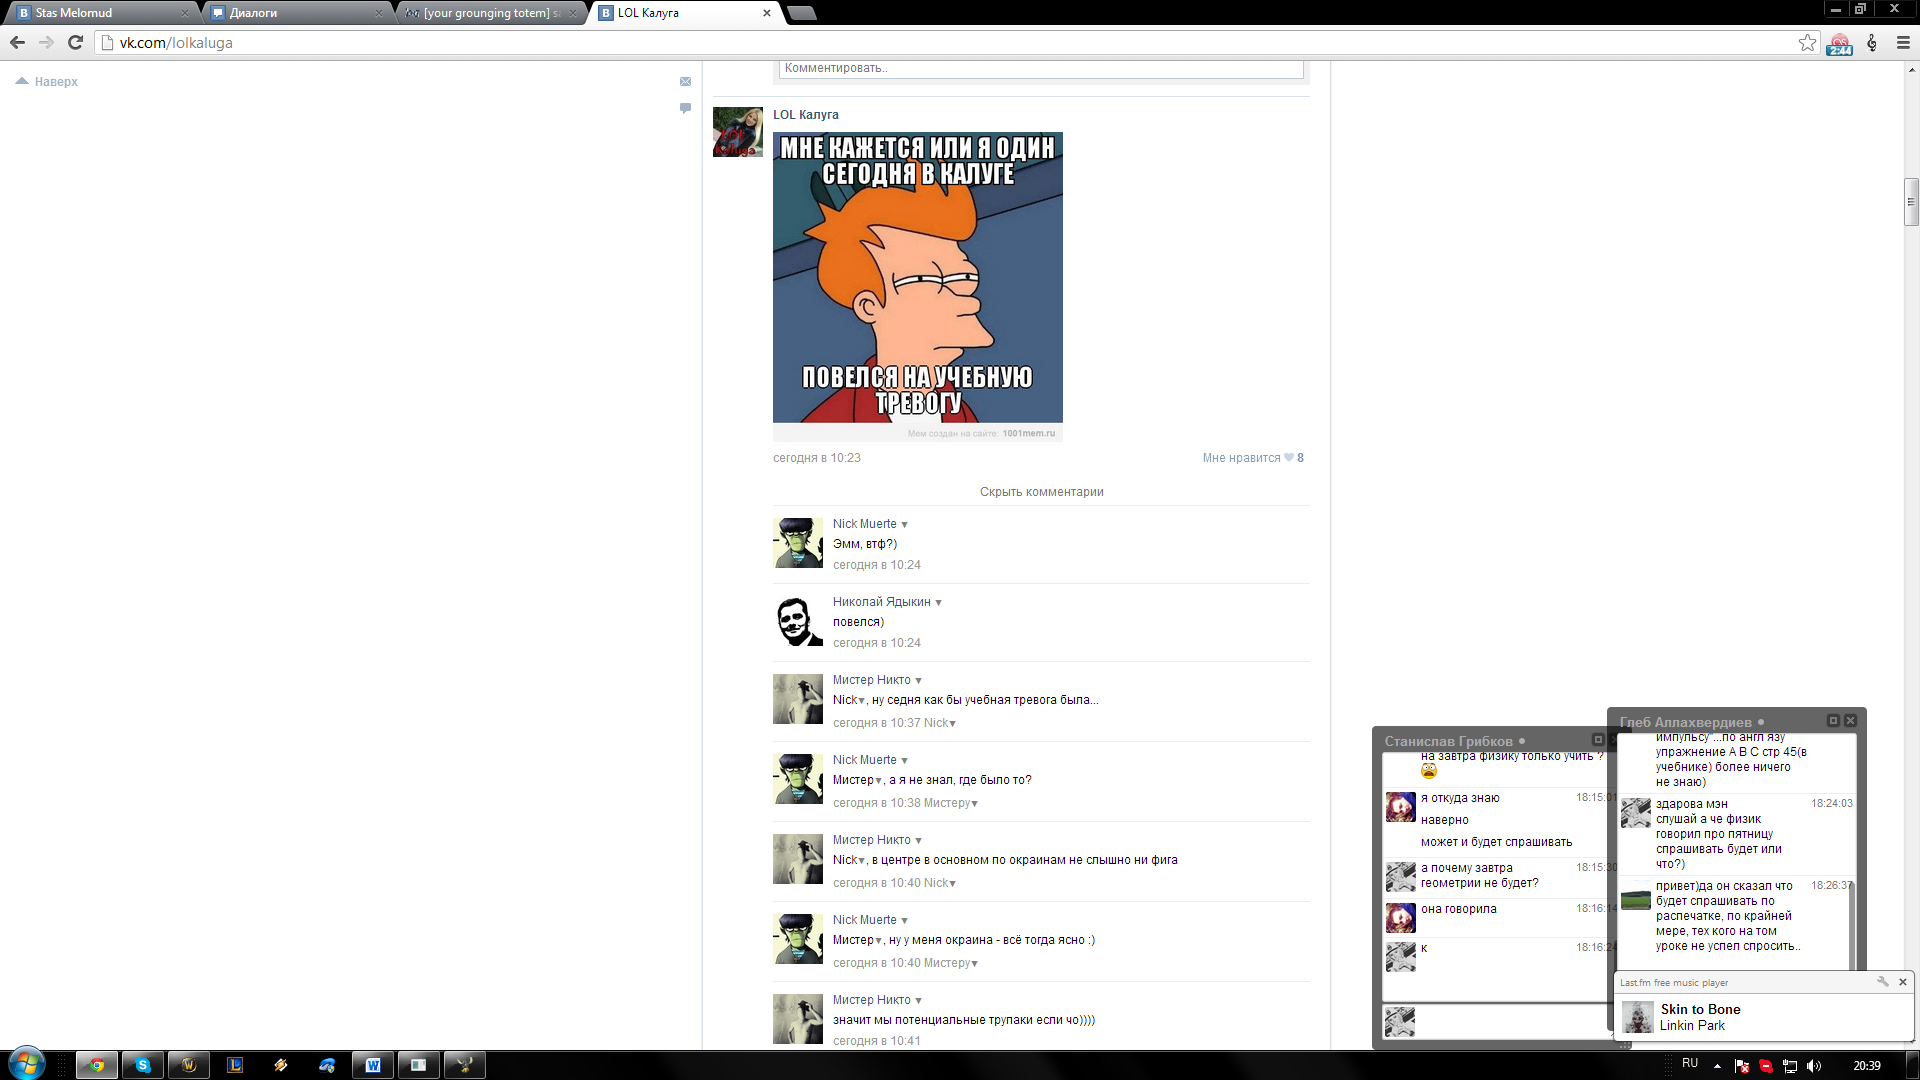Click the heart icon next to Мне нравится
Viewport: 1920px width, 1080px height.
1289,458
